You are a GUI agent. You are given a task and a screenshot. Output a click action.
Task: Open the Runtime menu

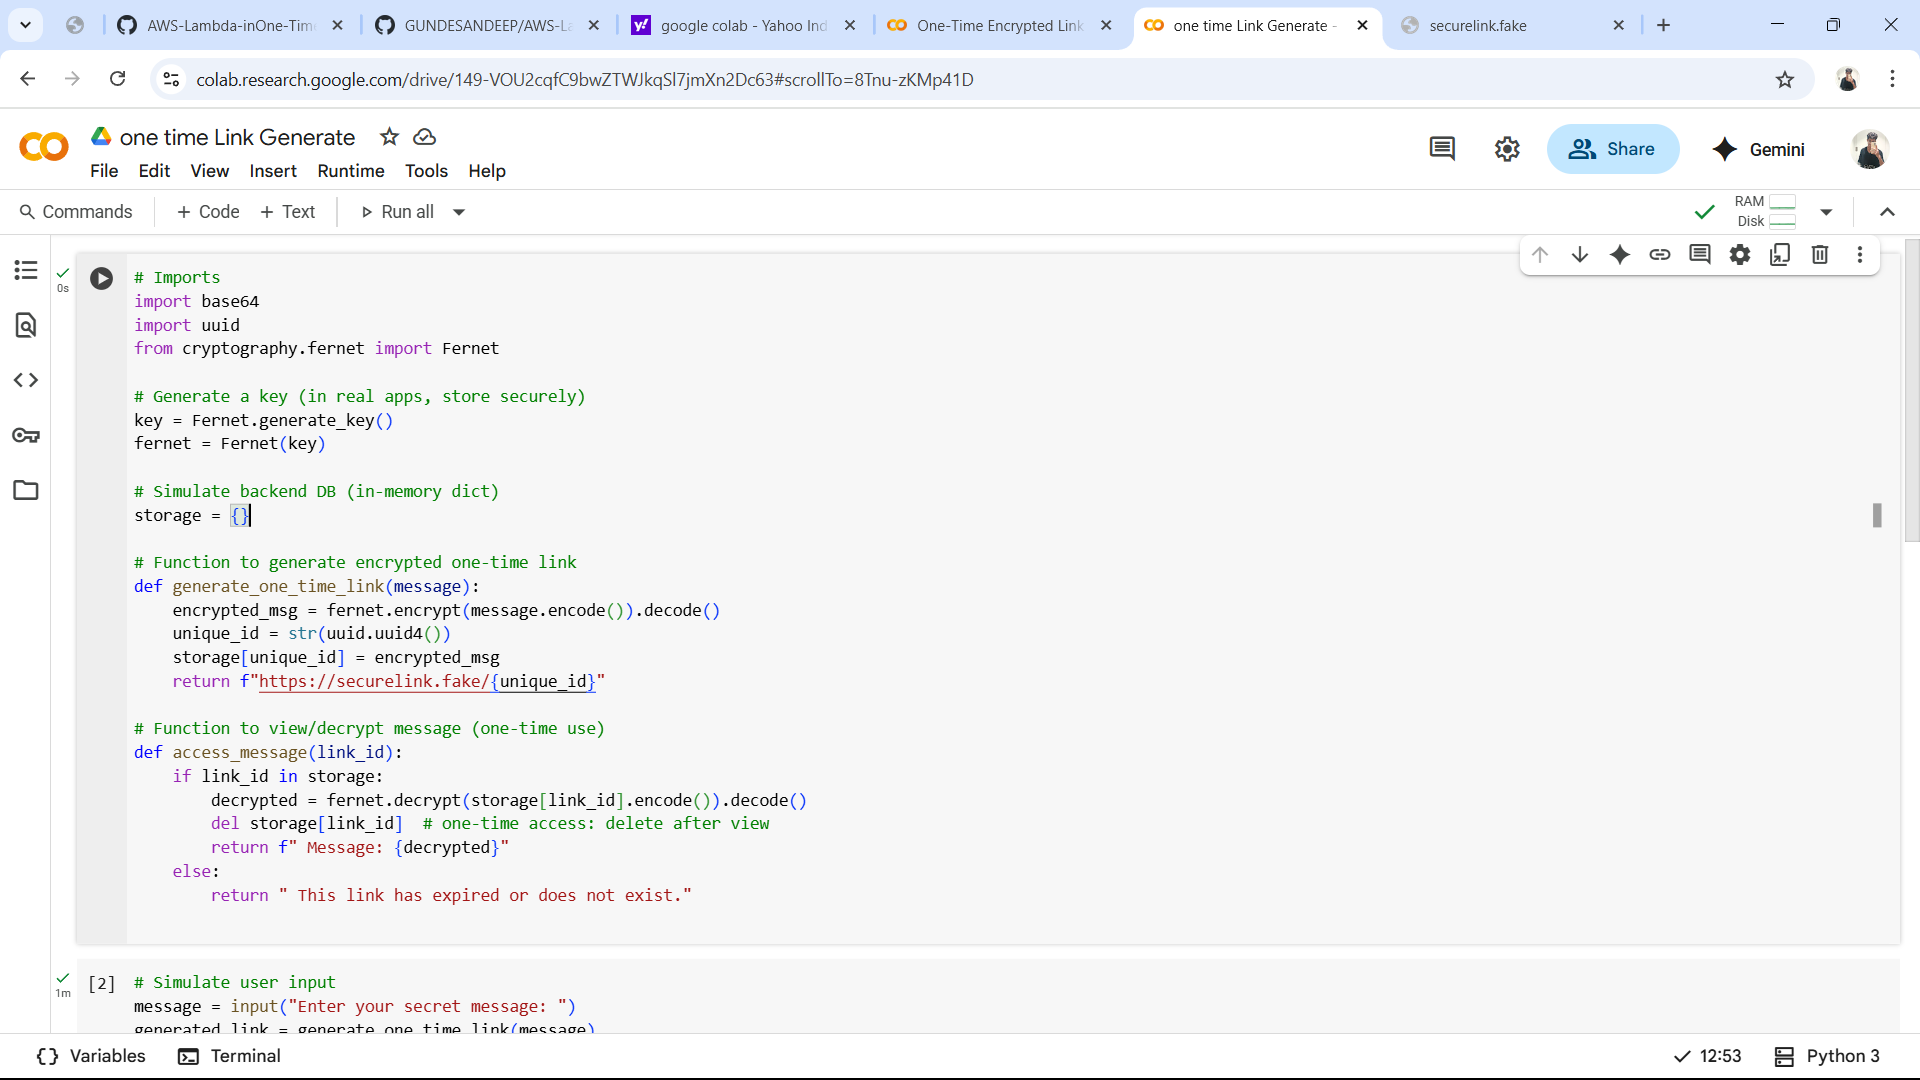[x=350, y=171]
